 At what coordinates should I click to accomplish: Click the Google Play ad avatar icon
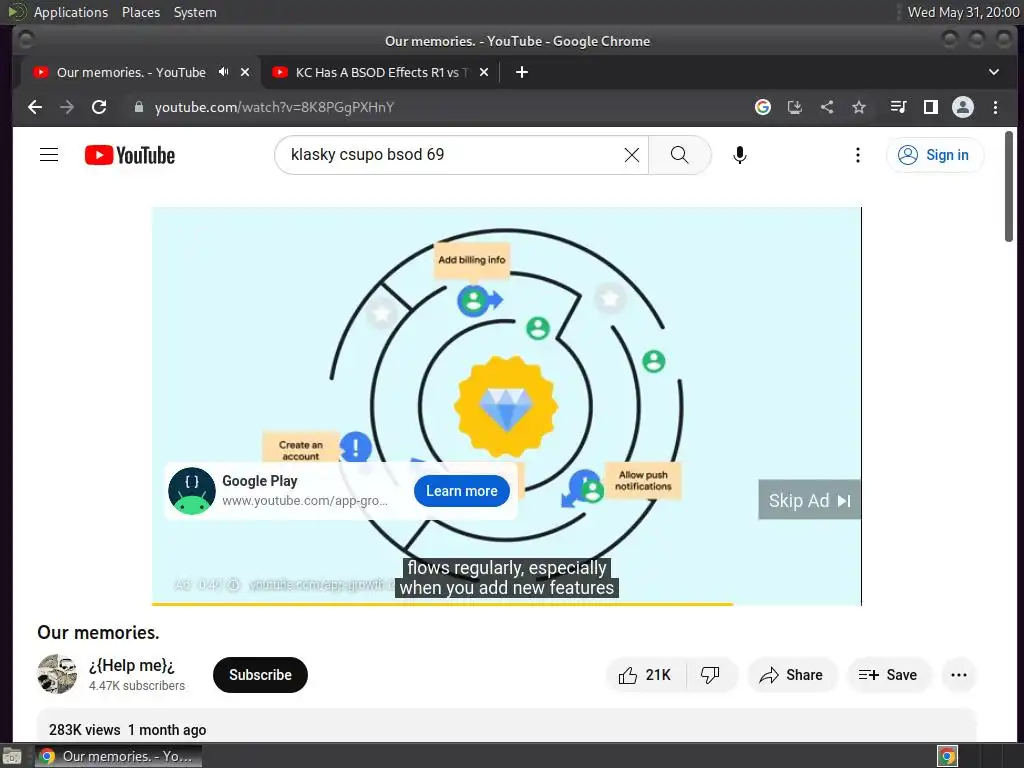pyautogui.click(x=191, y=491)
